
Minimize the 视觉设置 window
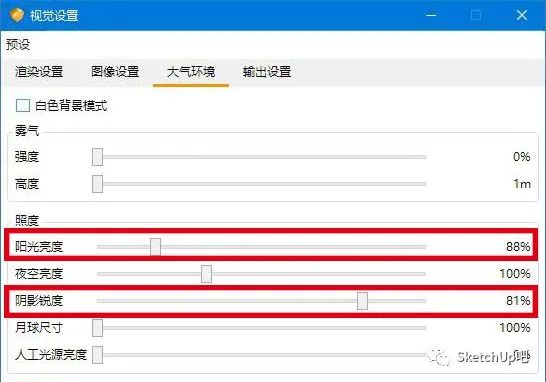coord(431,15)
